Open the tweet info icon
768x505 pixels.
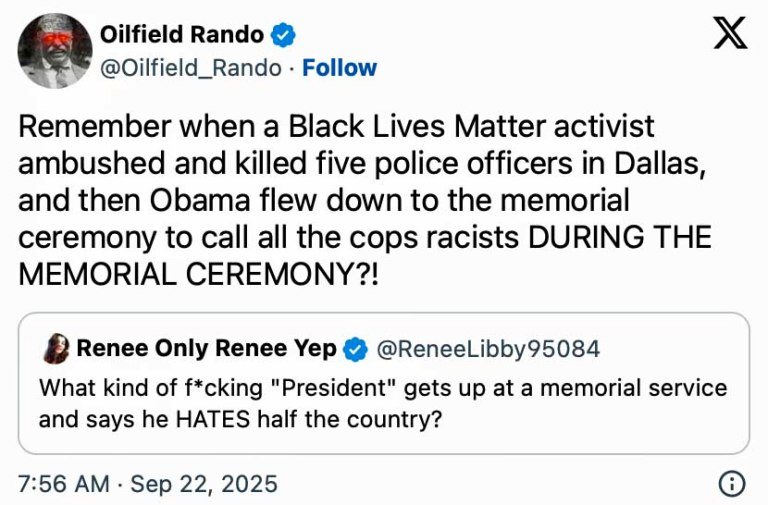click(x=732, y=485)
